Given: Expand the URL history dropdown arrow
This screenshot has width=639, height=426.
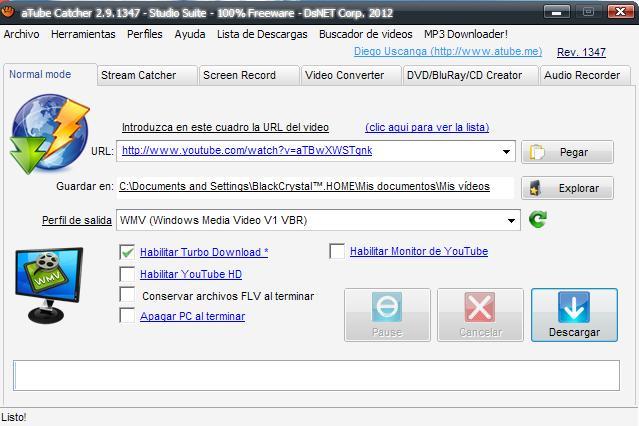Looking at the screenshot, I should pyautogui.click(x=506, y=152).
